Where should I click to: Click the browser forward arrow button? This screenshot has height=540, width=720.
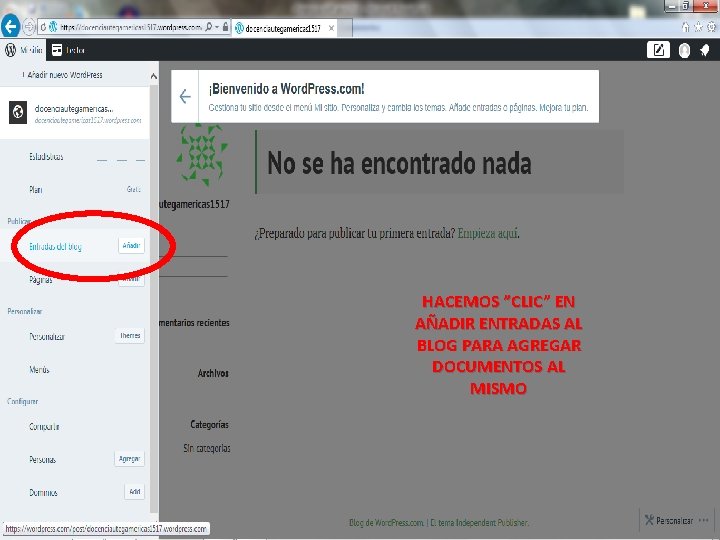28,27
